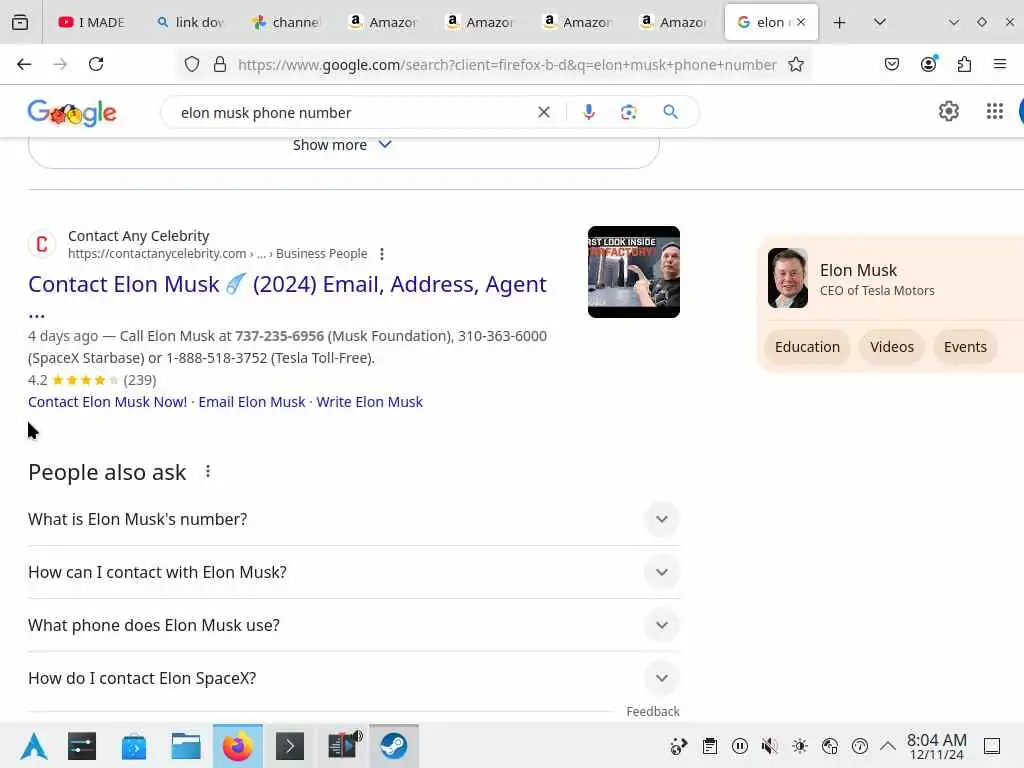The image size is (1024, 768).
Task: Close the elon Google tab
Action: (801, 22)
